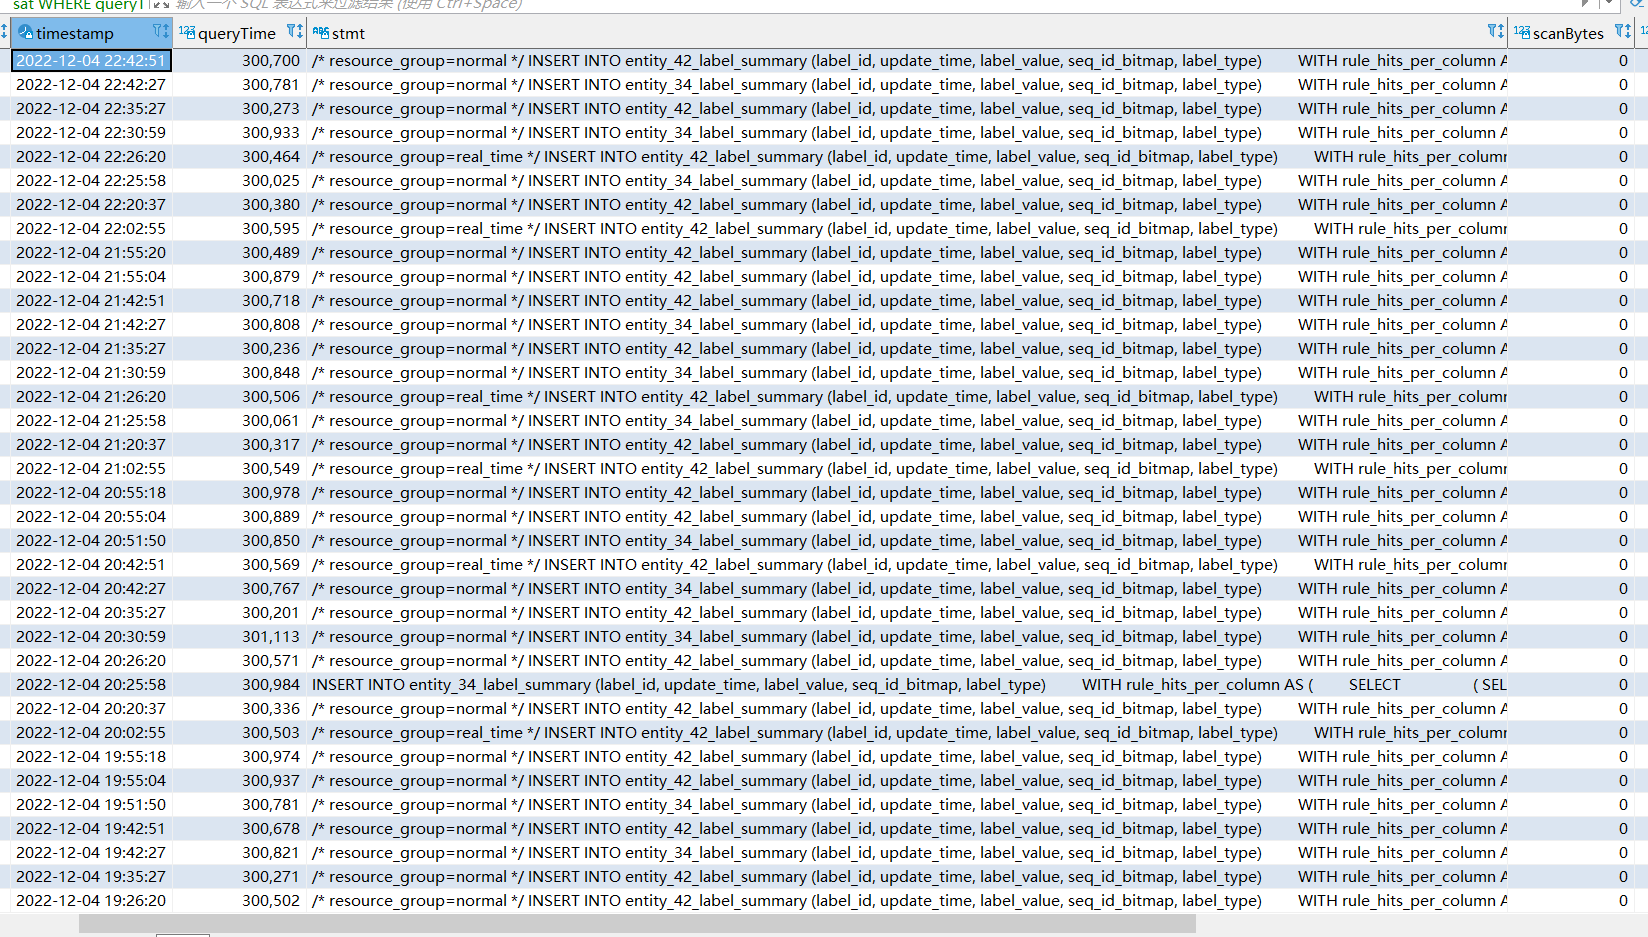The image size is (1648, 937).
Task: Select the stmt column header
Action: (907, 33)
